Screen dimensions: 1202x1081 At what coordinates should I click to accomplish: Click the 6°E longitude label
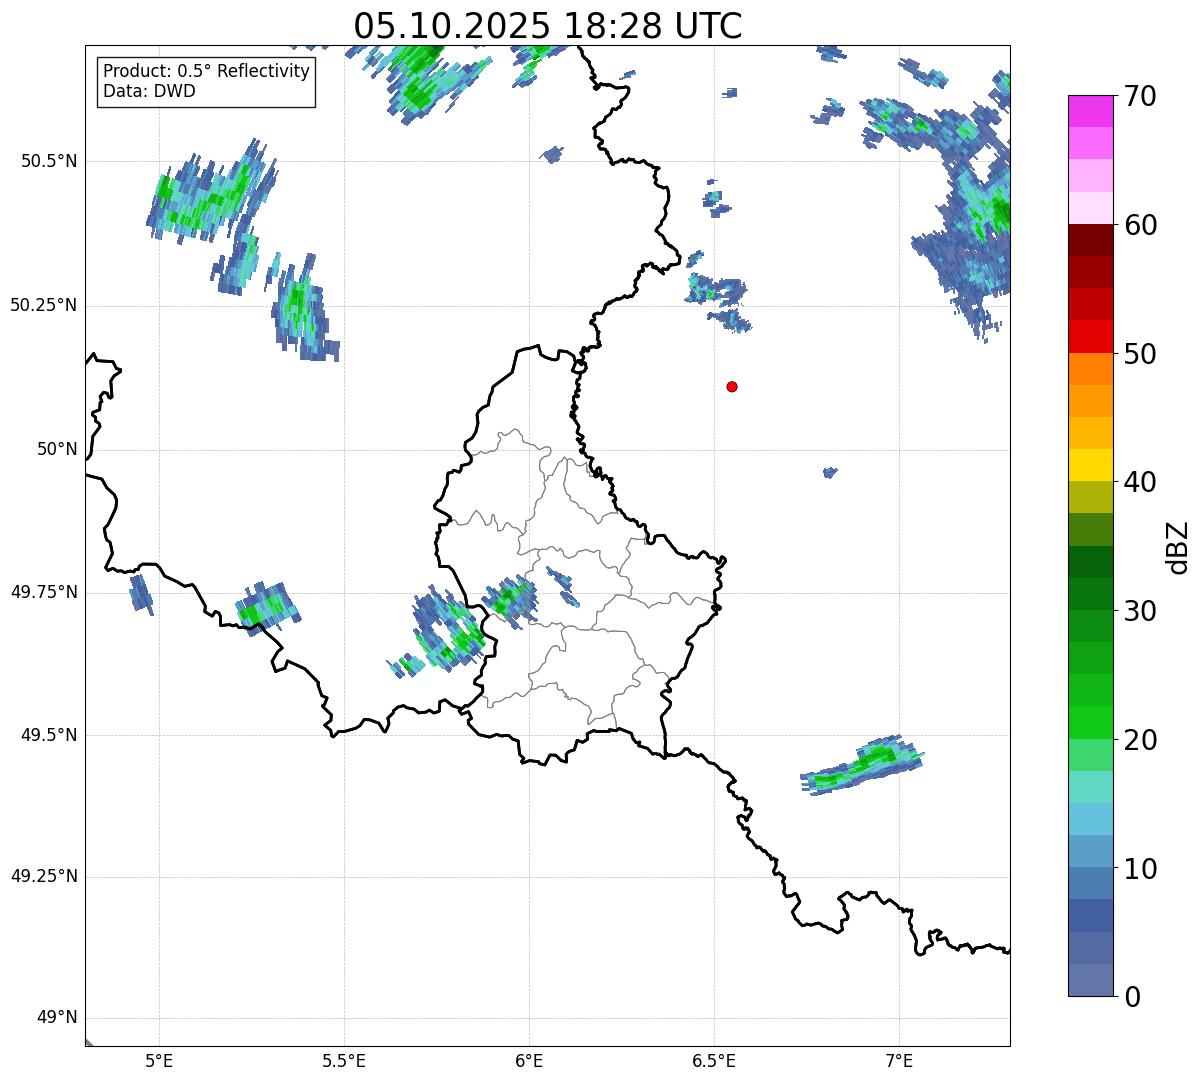pos(529,1060)
